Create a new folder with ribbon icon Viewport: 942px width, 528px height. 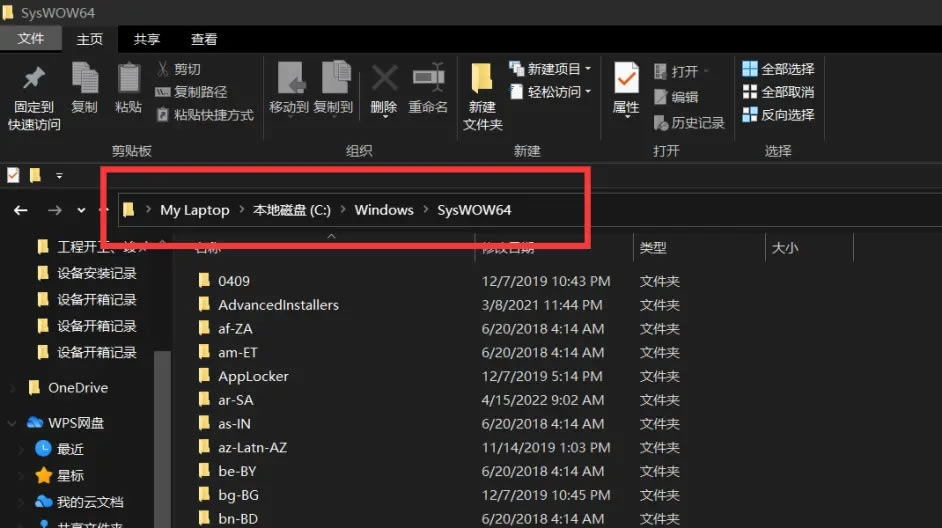(482, 80)
